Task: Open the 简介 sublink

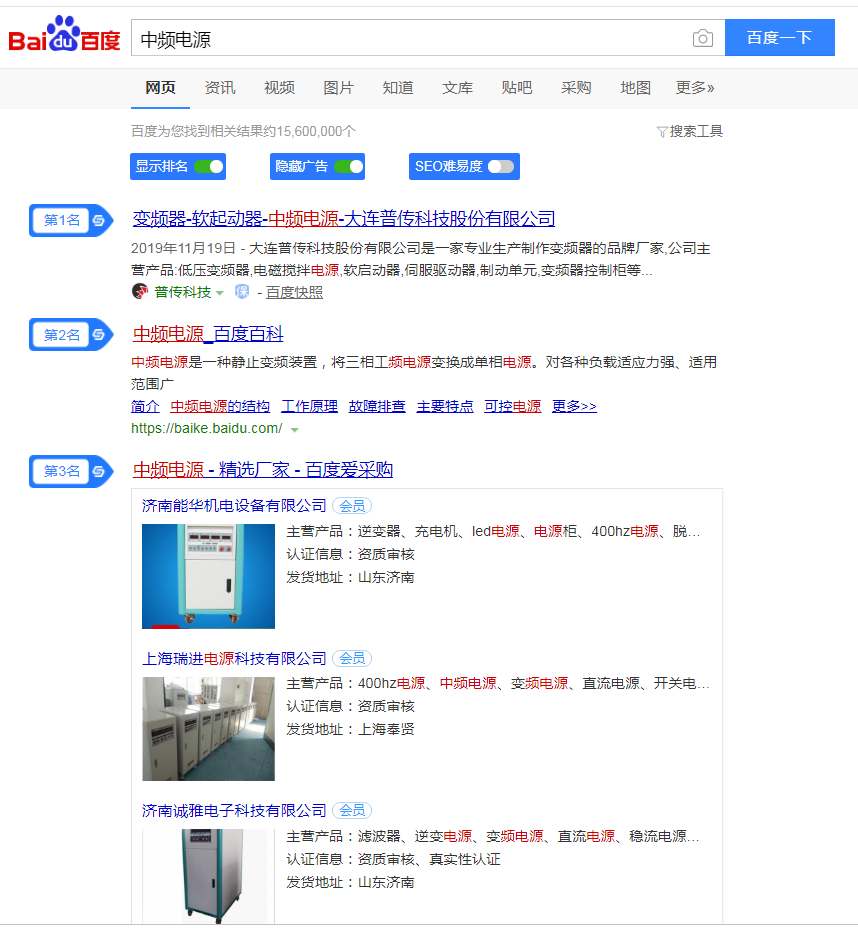Action: click(x=145, y=406)
